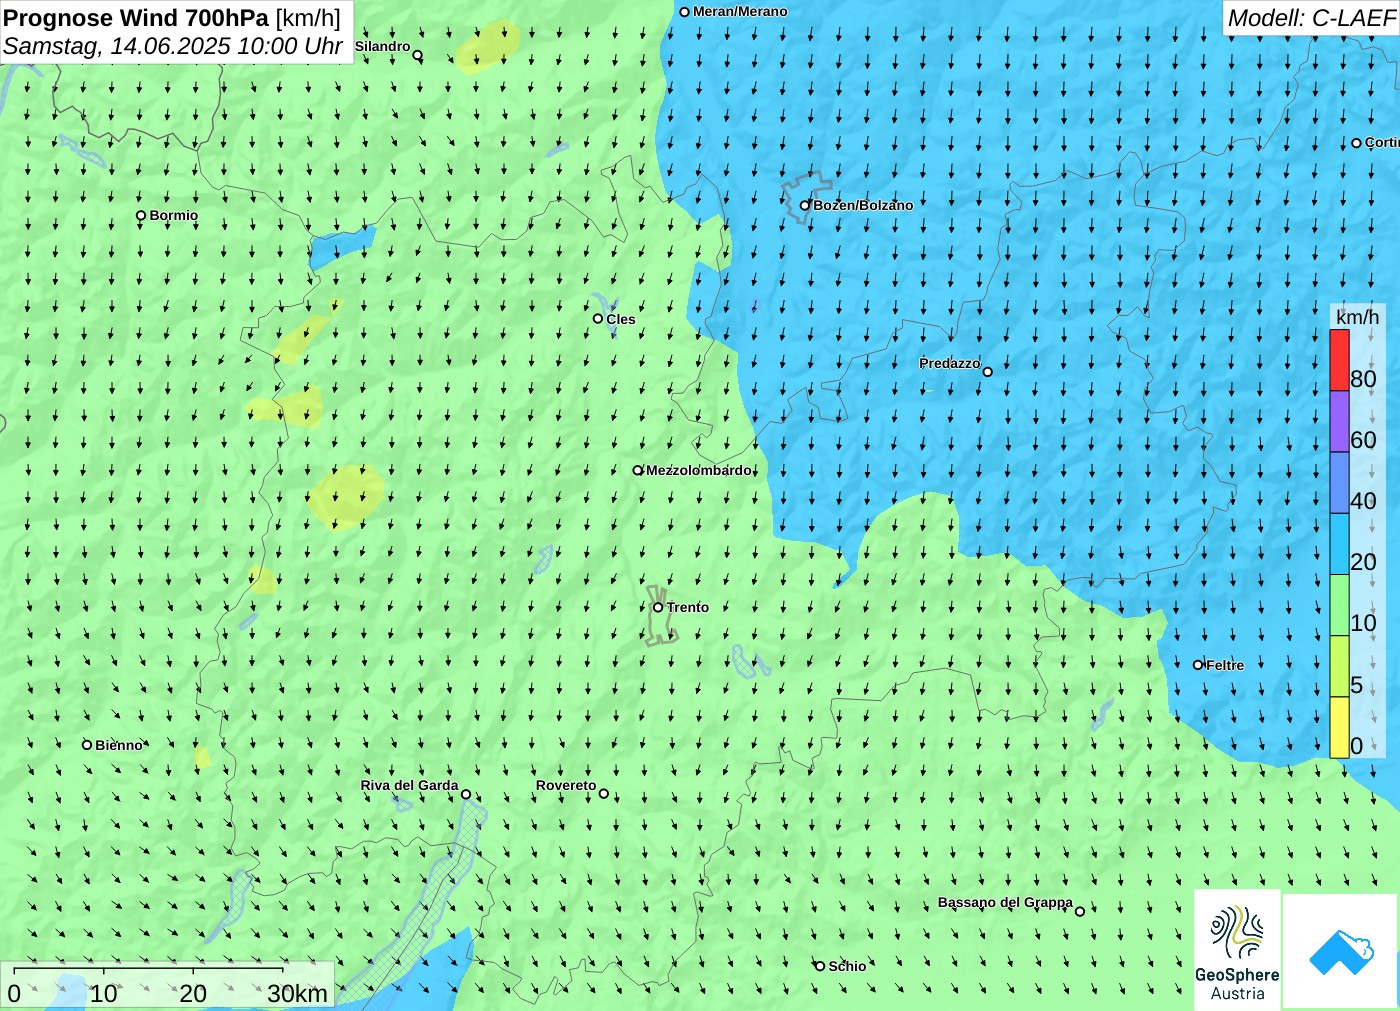Select the Feltre city marker
The height and width of the screenshot is (1011, 1400).
1198,665
